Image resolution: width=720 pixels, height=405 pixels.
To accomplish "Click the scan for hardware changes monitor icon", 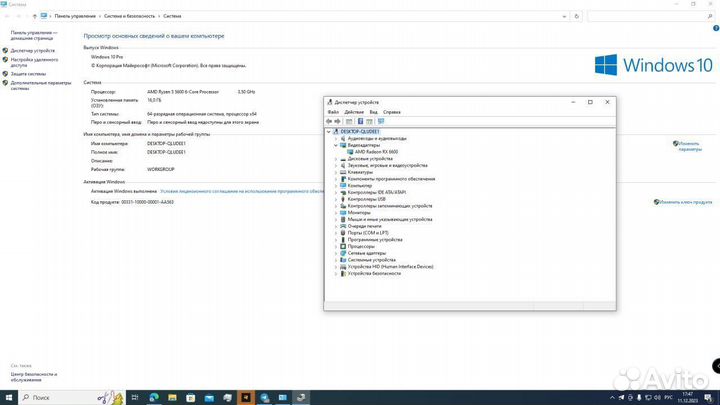I will pos(381,121).
